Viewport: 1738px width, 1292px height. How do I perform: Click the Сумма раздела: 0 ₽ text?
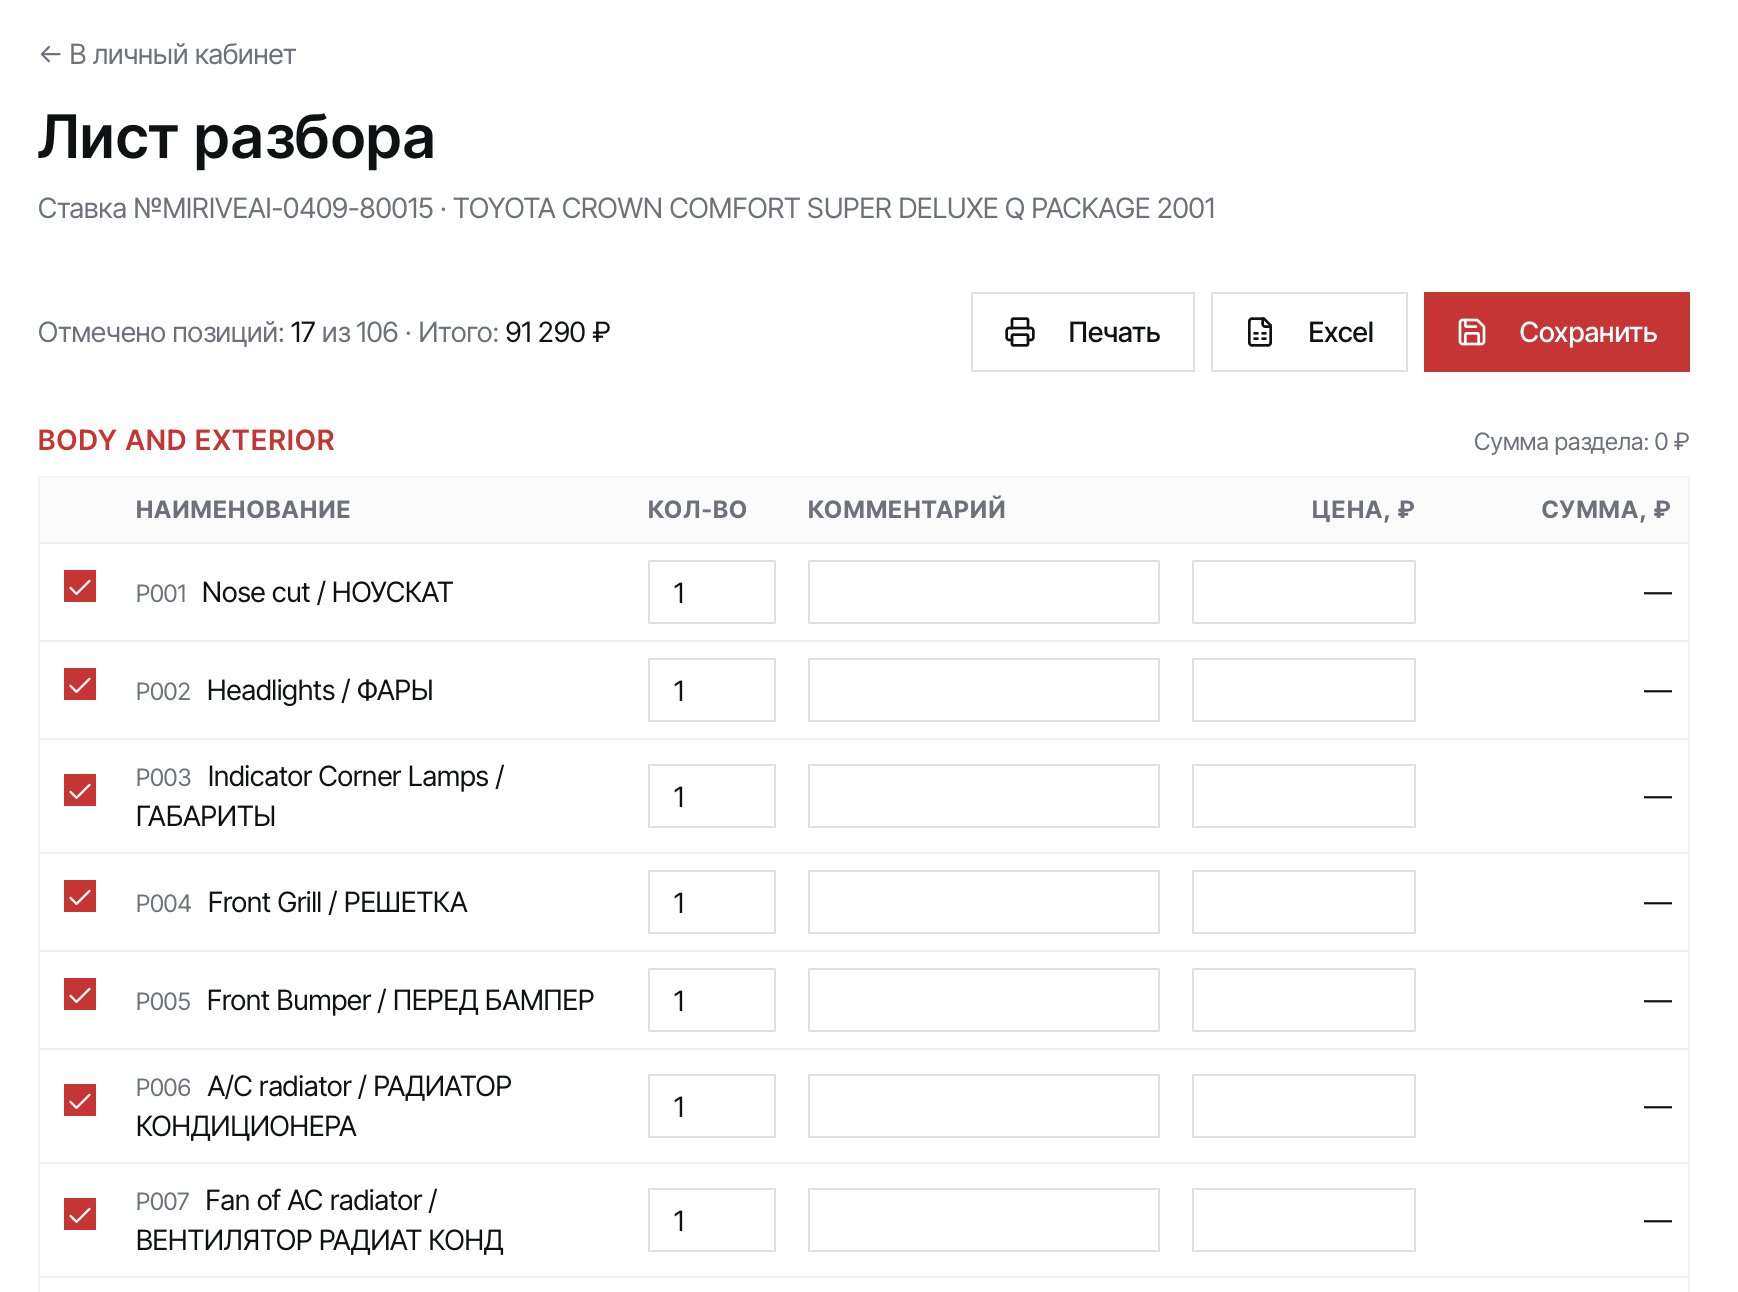pyautogui.click(x=1581, y=442)
